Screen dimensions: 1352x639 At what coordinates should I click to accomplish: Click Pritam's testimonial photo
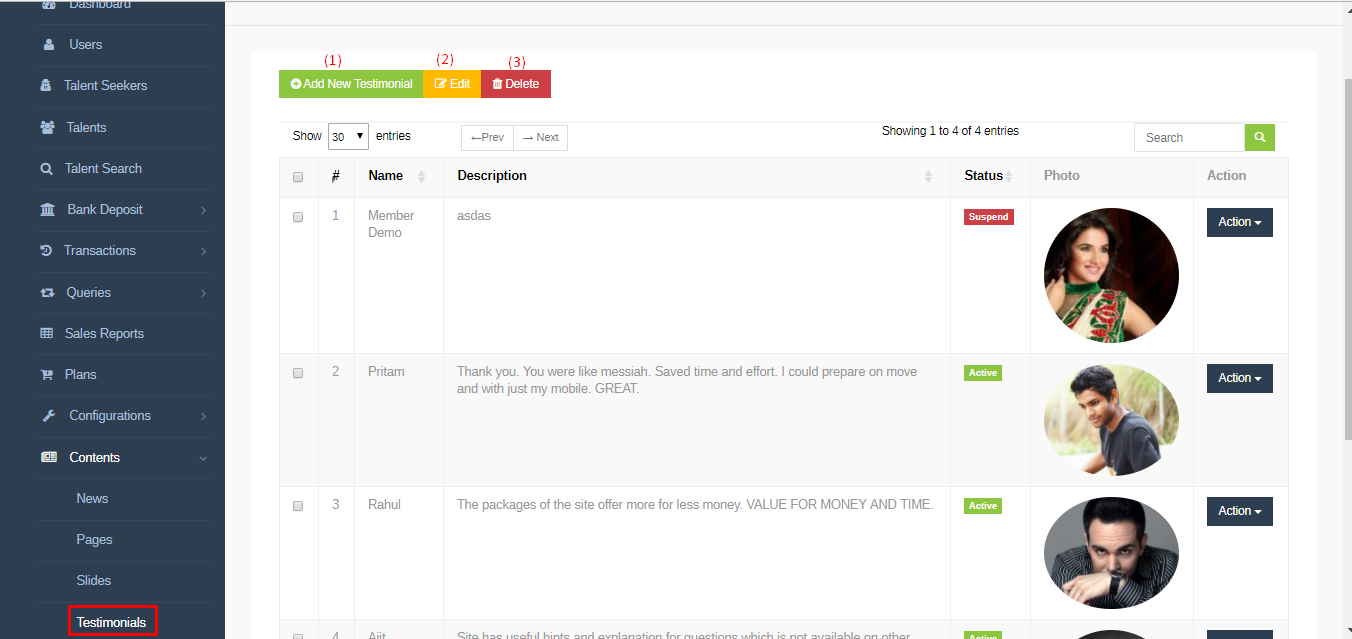[1111, 420]
